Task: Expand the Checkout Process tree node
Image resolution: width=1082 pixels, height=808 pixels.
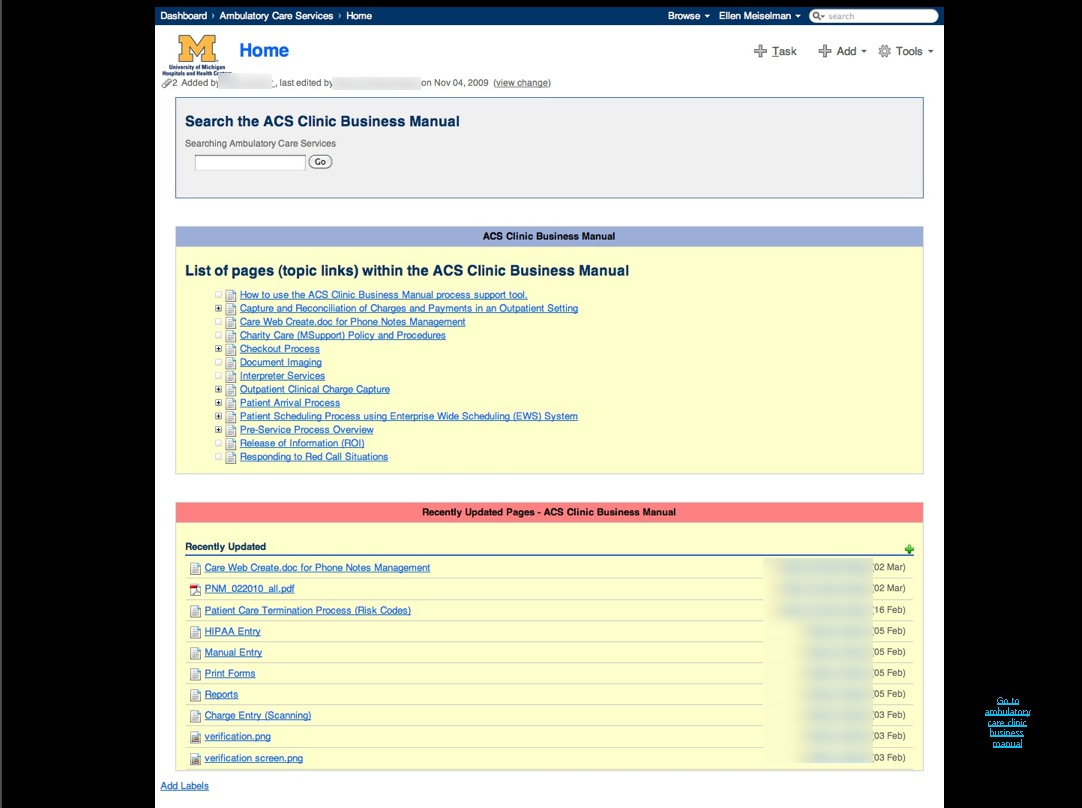Action: [x=219, y=349]
